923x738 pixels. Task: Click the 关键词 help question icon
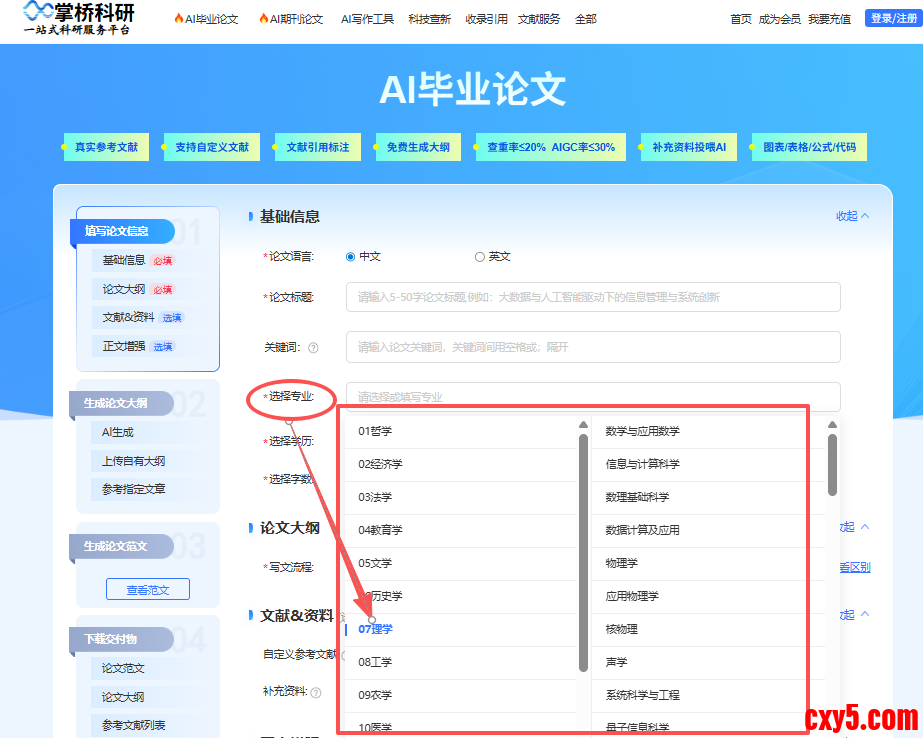pyautogui.click(x=313, y=348)
